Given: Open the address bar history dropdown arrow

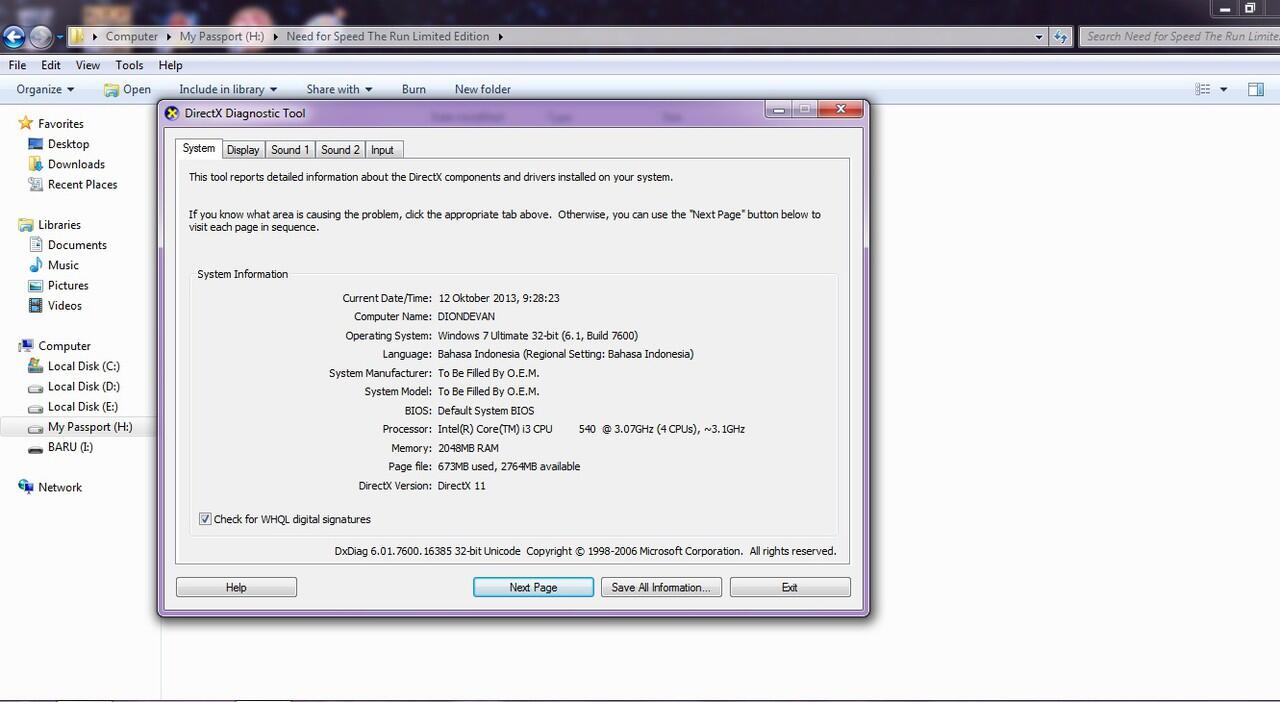Looking at the screenshot, I should pos(1039,37).
